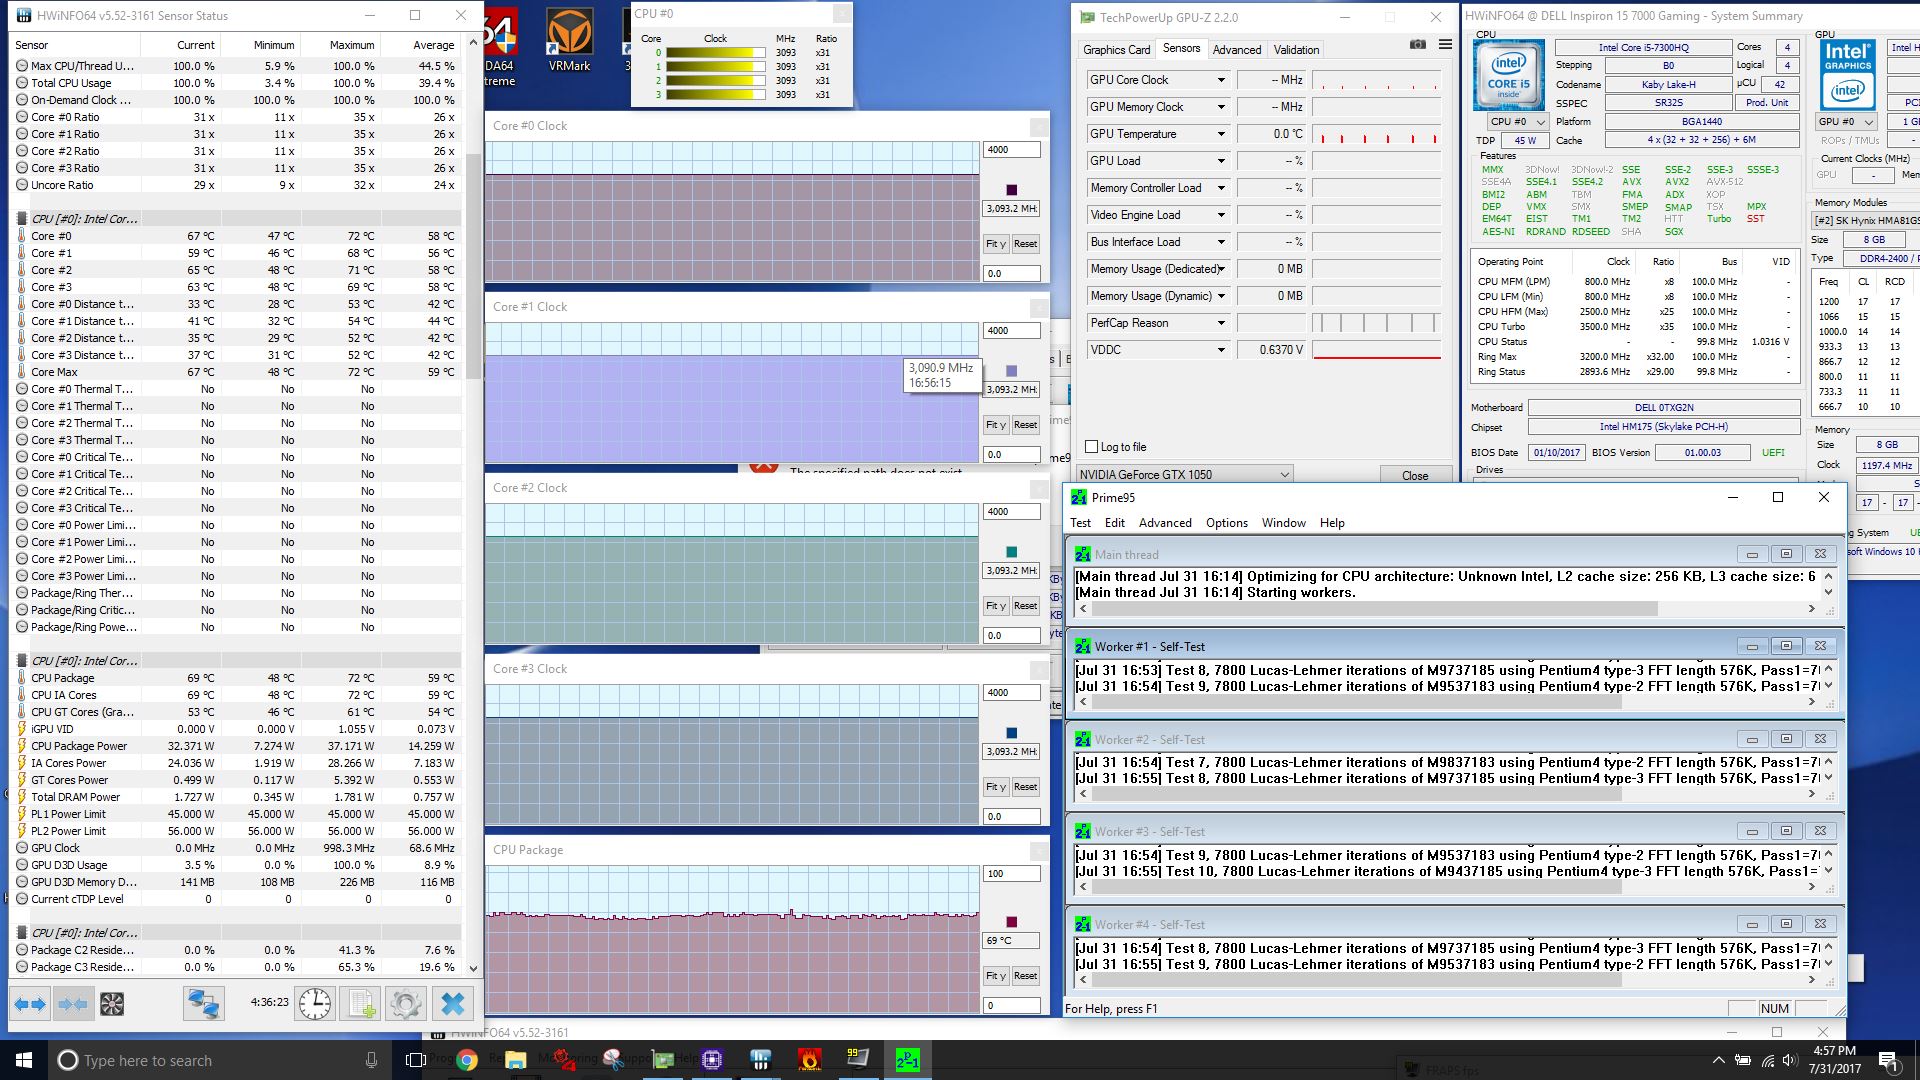Open the CPU #0 selector dropdown

pyautogui.click(x=1516, y=122)
